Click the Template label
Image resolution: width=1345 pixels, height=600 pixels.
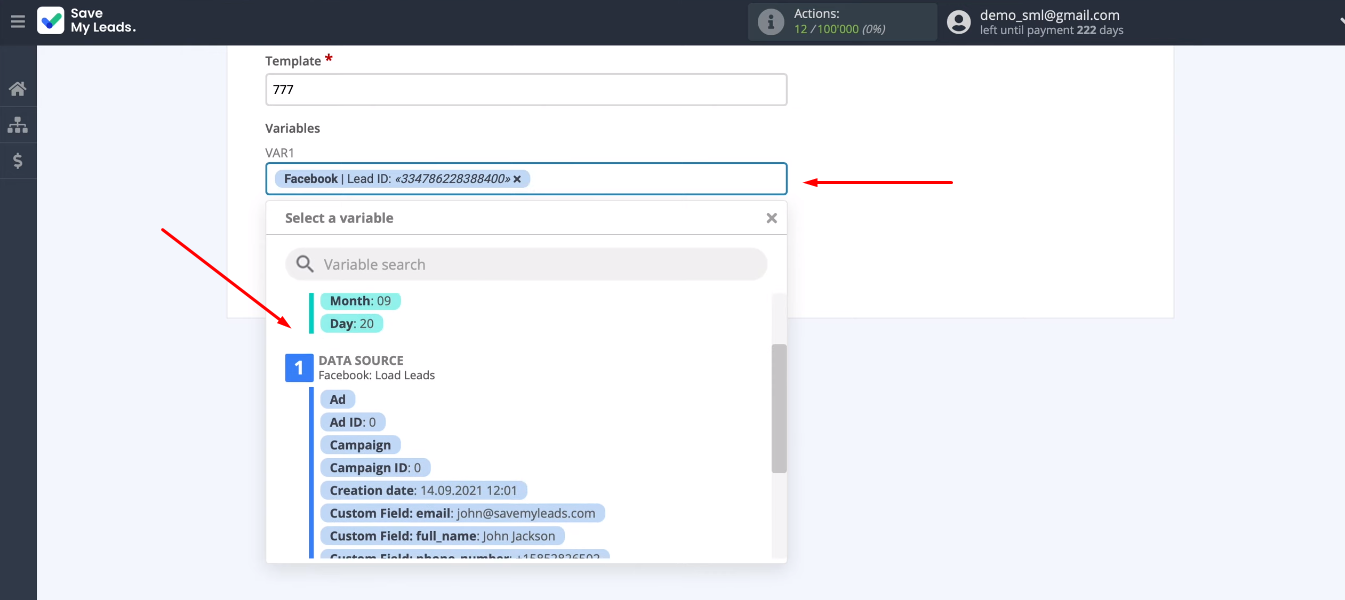pos(293,61)
